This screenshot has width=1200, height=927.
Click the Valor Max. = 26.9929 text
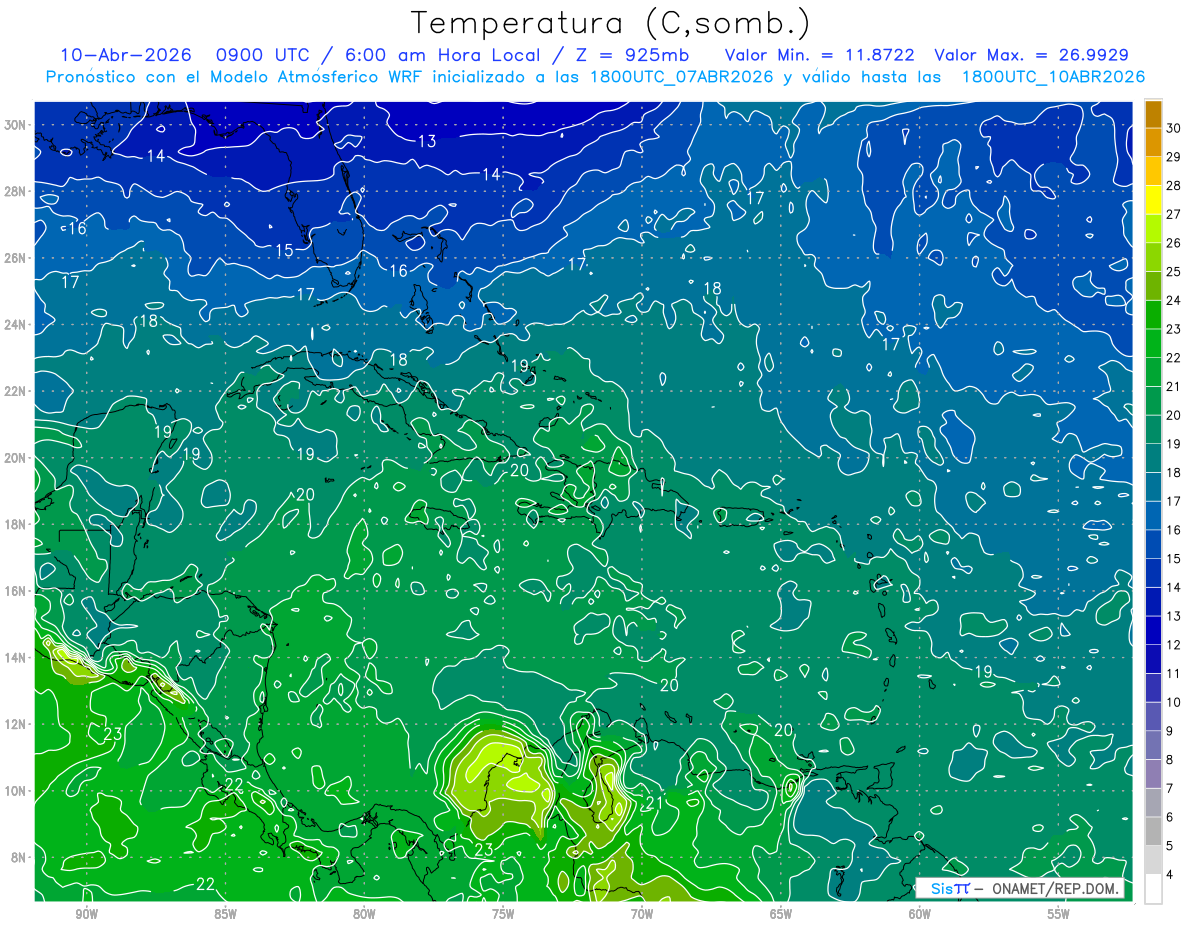[x=1031, y=55]
